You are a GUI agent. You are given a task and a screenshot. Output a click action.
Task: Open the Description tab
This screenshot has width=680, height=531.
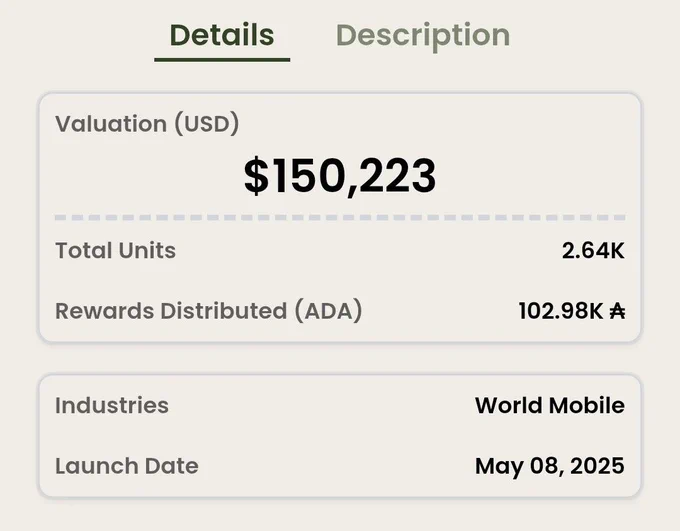point(423,36)
